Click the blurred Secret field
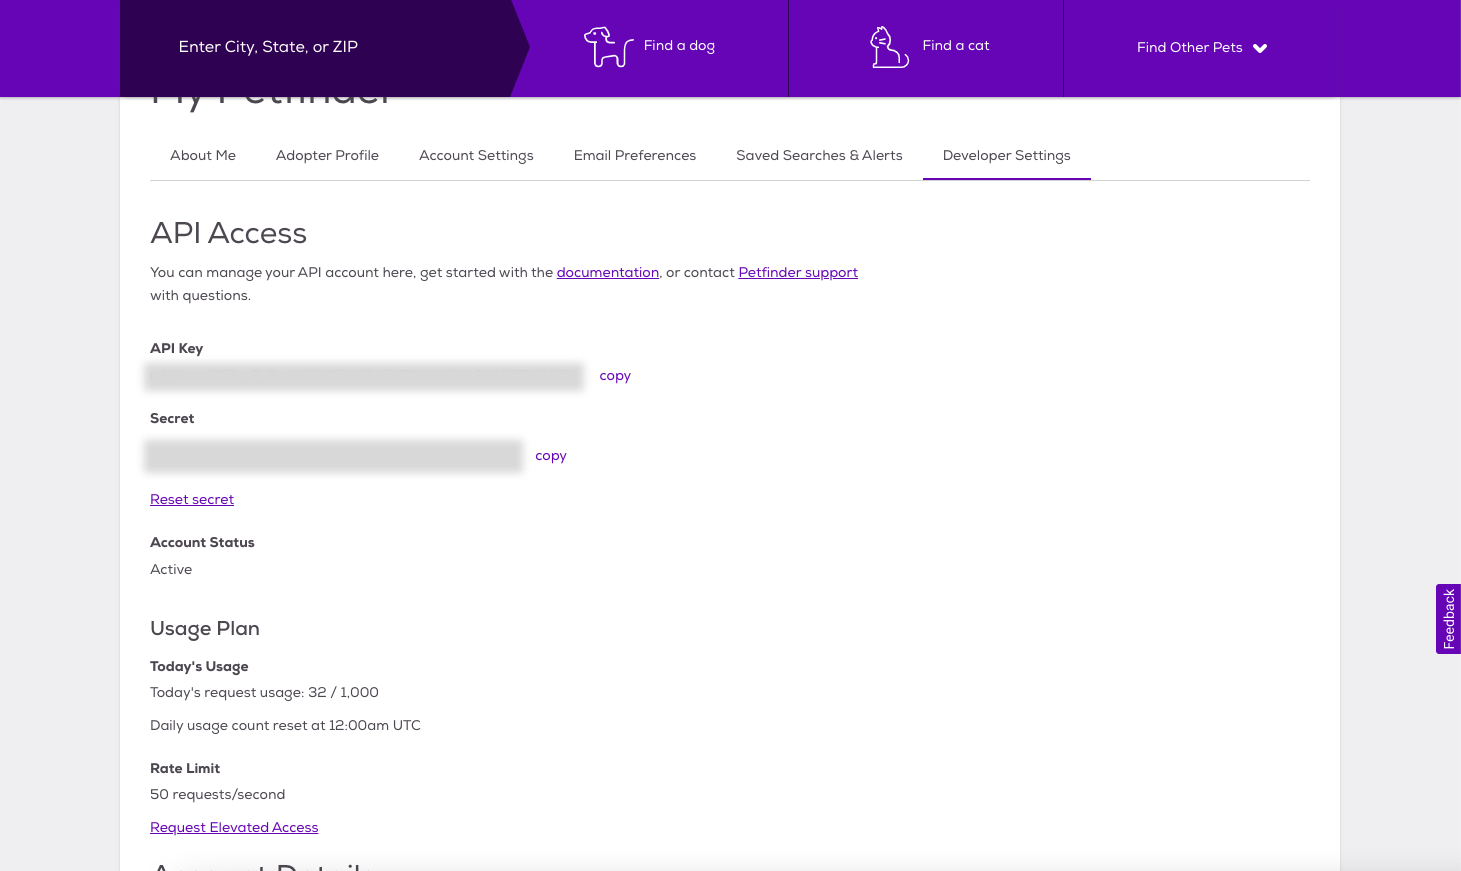Screen dimensions: 1461x871 click(333, 456)
